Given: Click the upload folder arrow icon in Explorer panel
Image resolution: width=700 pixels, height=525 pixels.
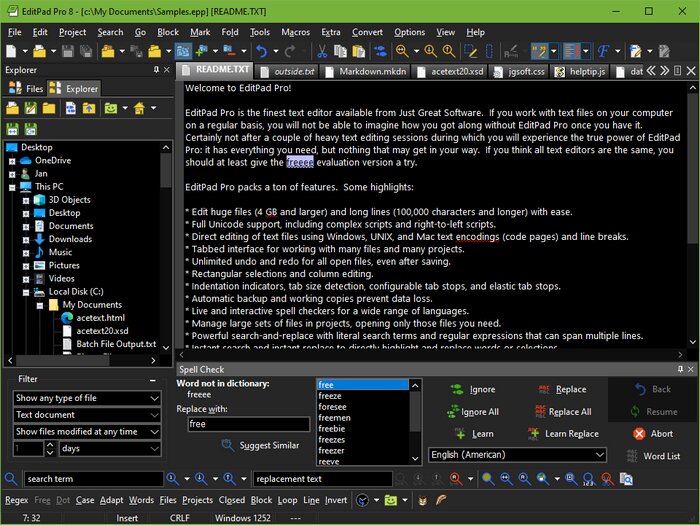Looking at the screenshot, I should pos(89,108).
